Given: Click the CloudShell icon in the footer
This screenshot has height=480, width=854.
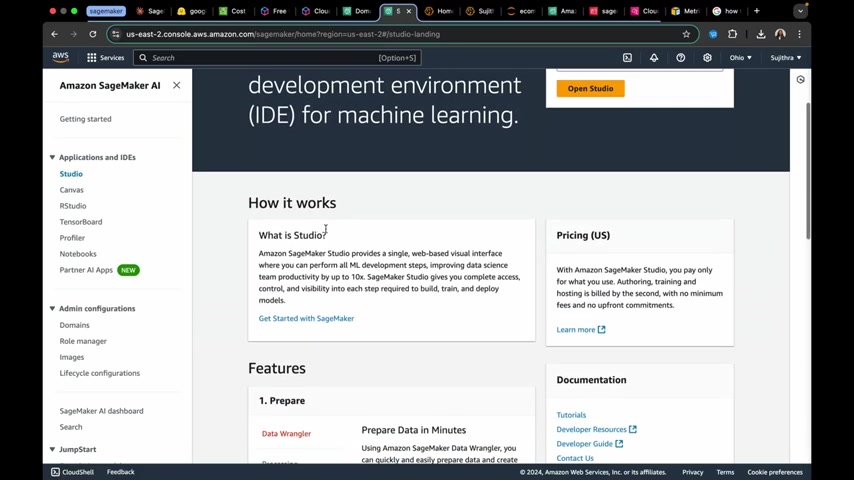Looking at the screenshot, I should point(56,472).
